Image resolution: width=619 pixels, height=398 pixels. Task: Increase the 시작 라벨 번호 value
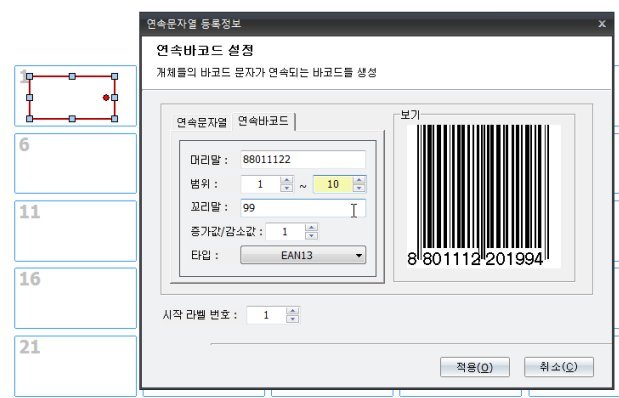click(x=293, y=311)
